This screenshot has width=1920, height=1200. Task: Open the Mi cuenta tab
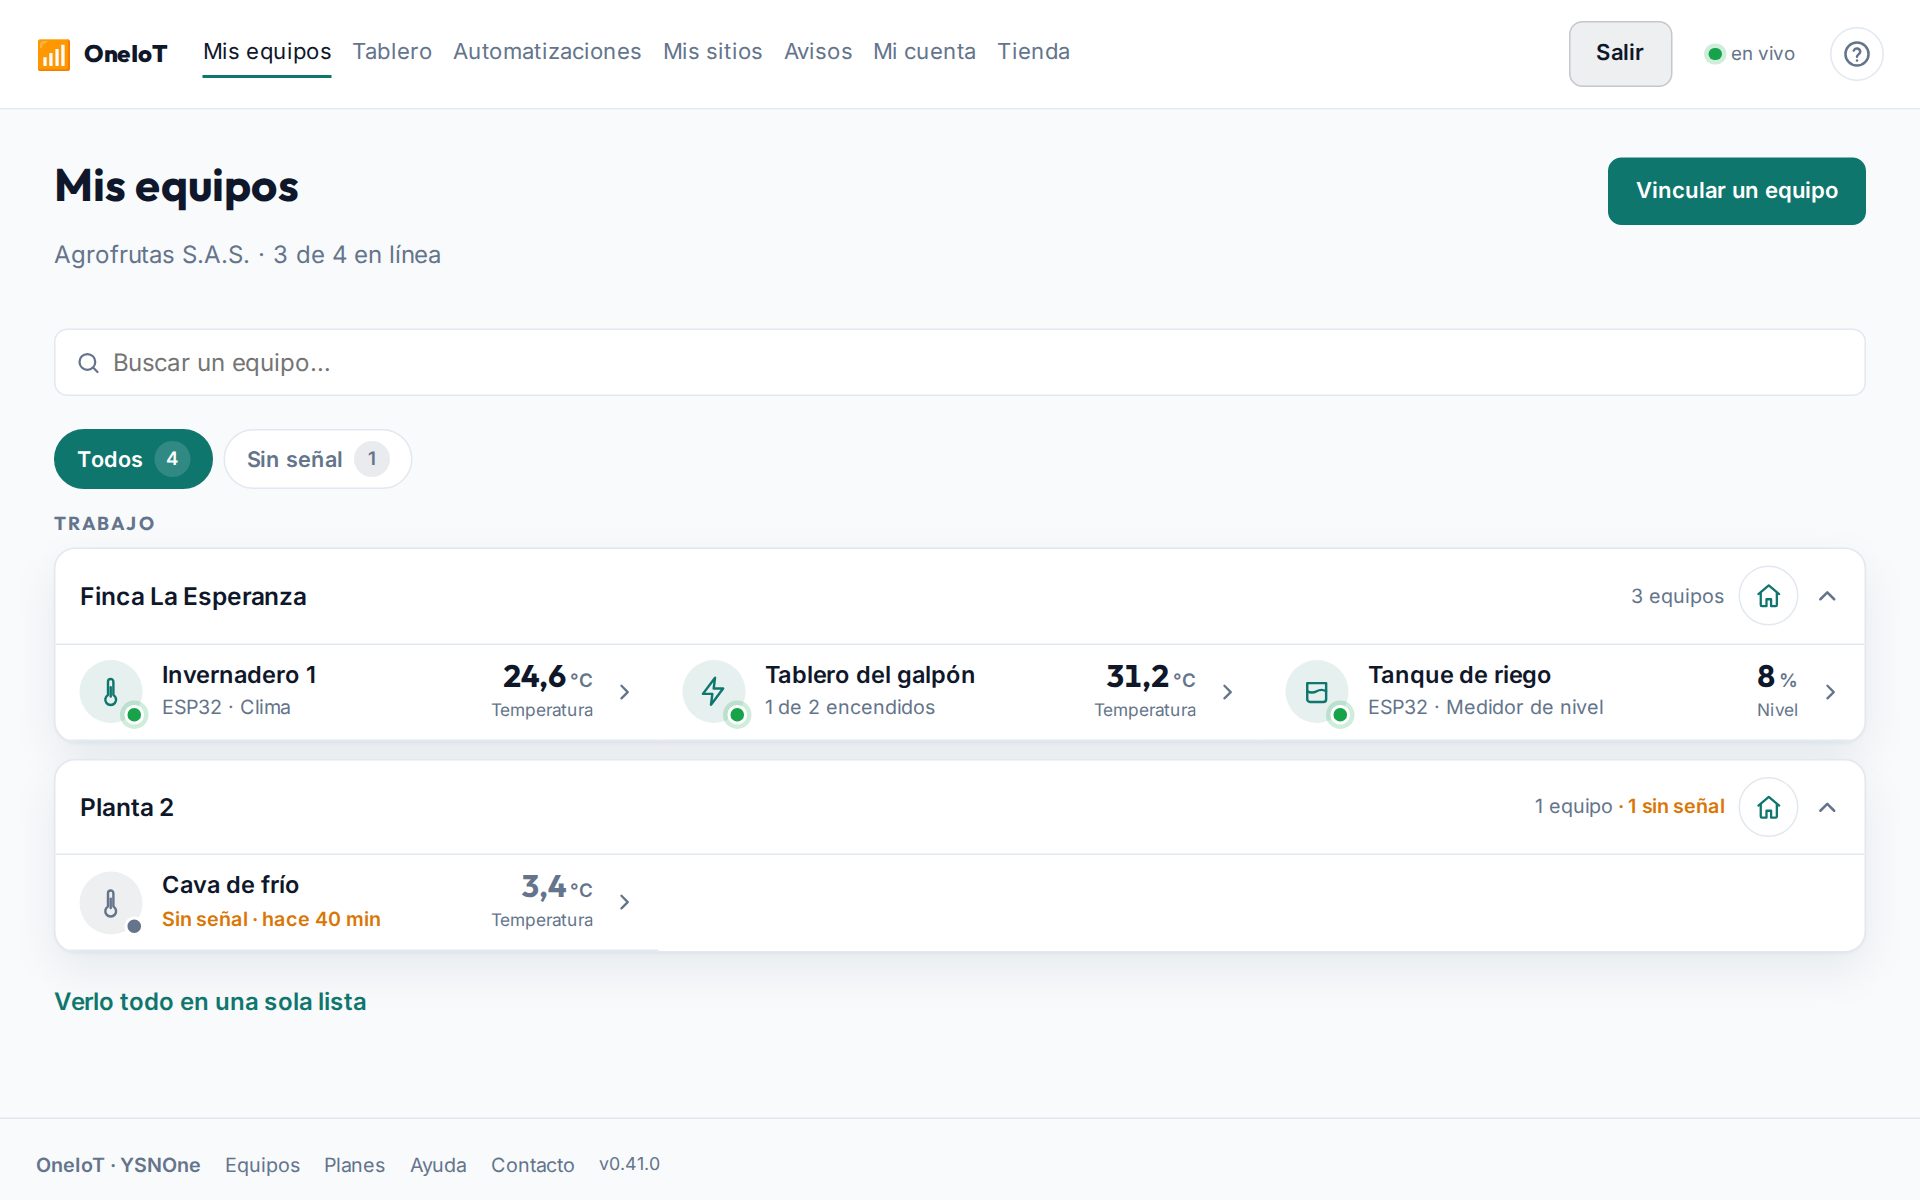(924, 52)
